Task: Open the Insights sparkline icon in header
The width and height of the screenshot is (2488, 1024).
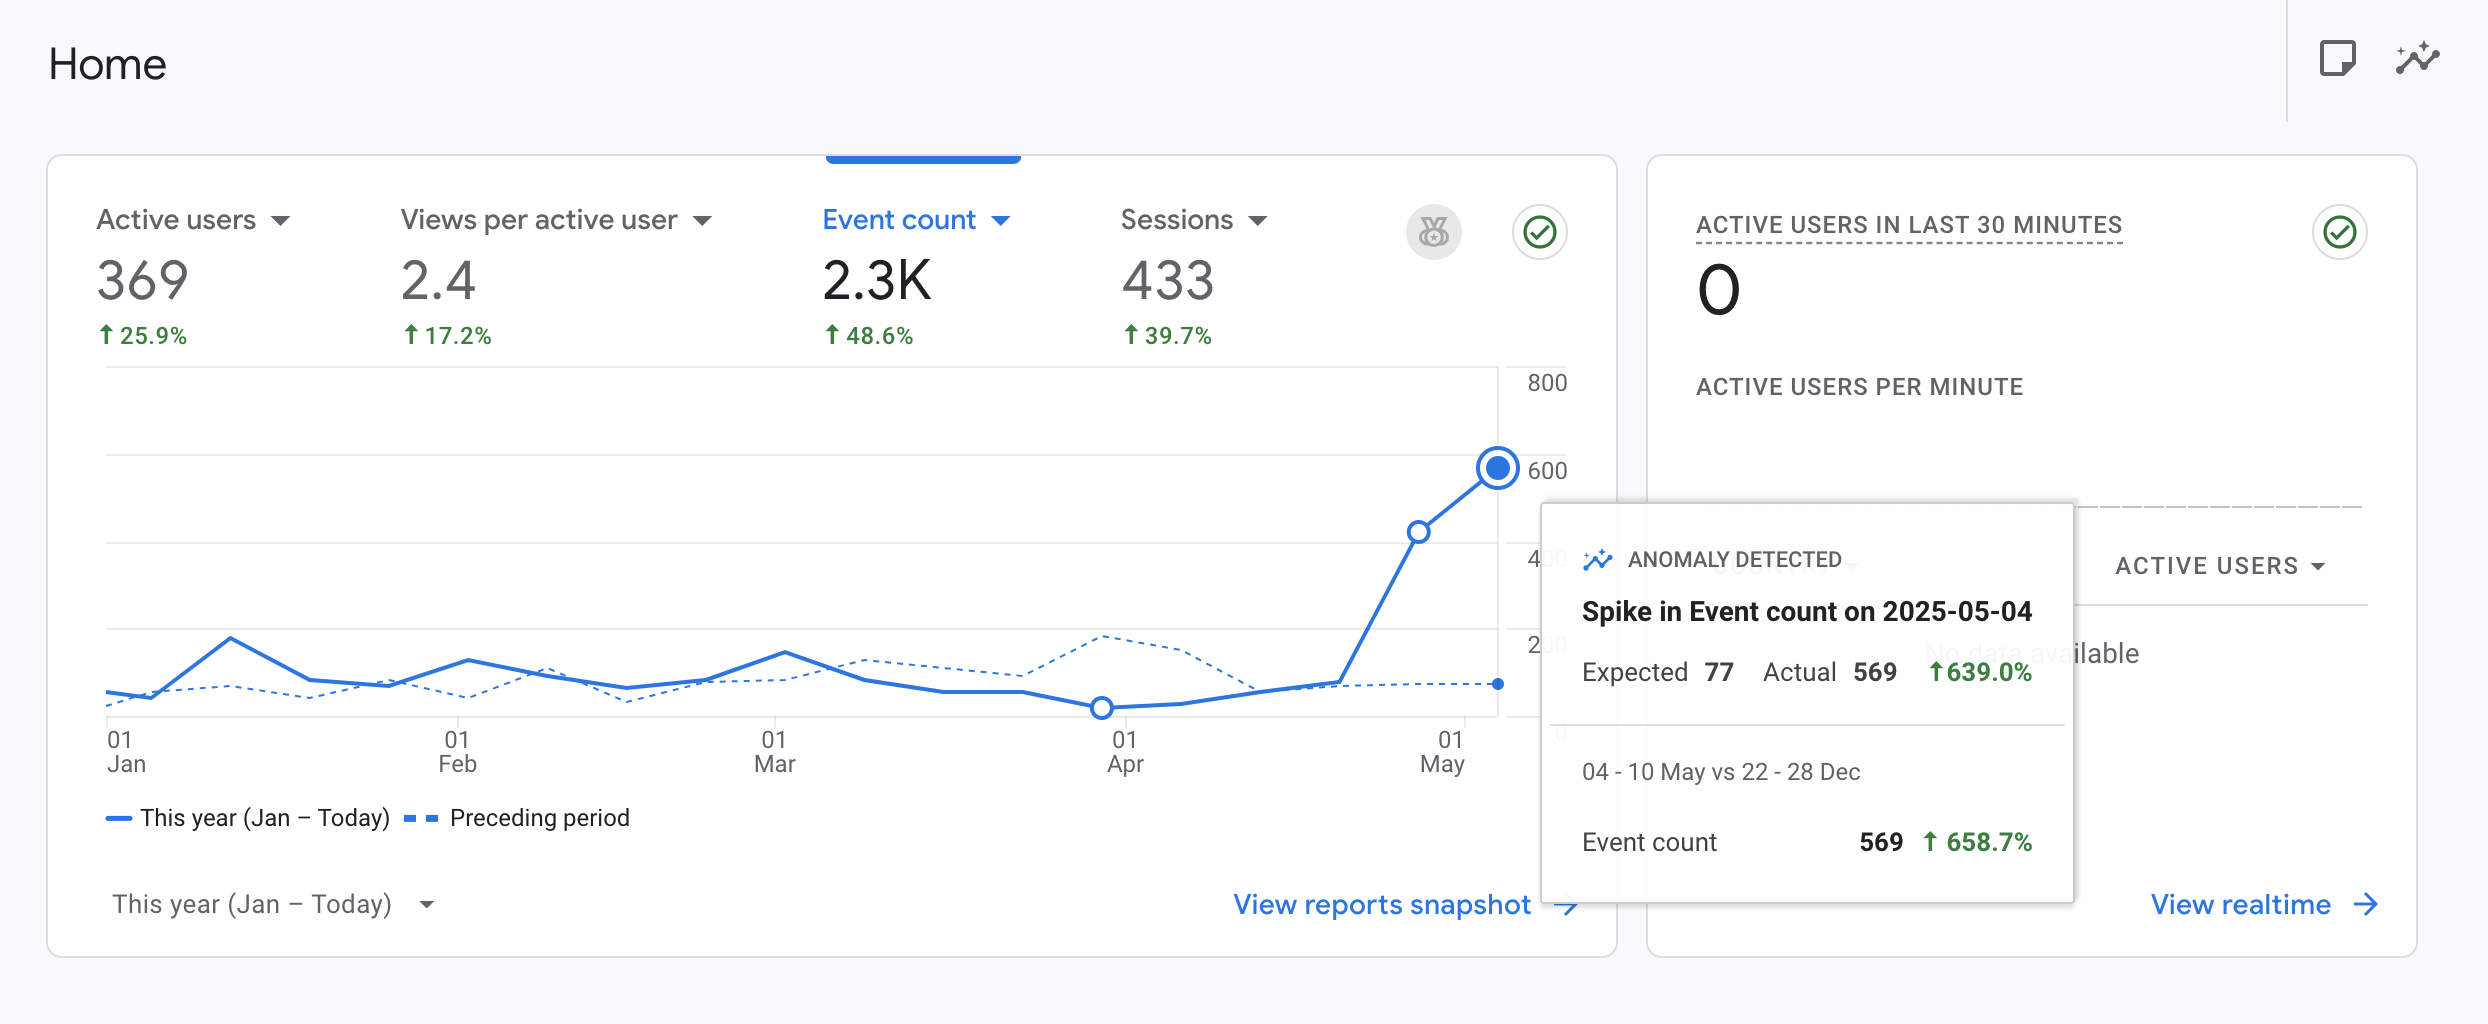Action: click(2417, 59)
